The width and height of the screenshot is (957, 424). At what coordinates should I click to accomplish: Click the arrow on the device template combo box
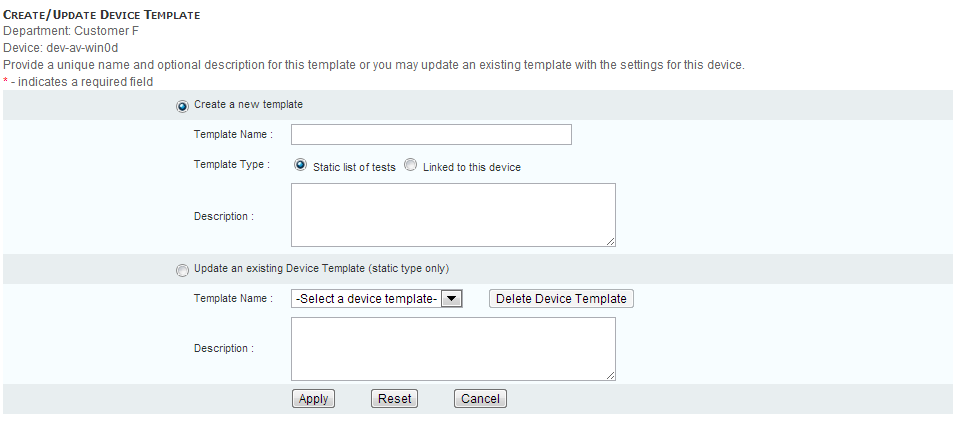pos(451,298)
